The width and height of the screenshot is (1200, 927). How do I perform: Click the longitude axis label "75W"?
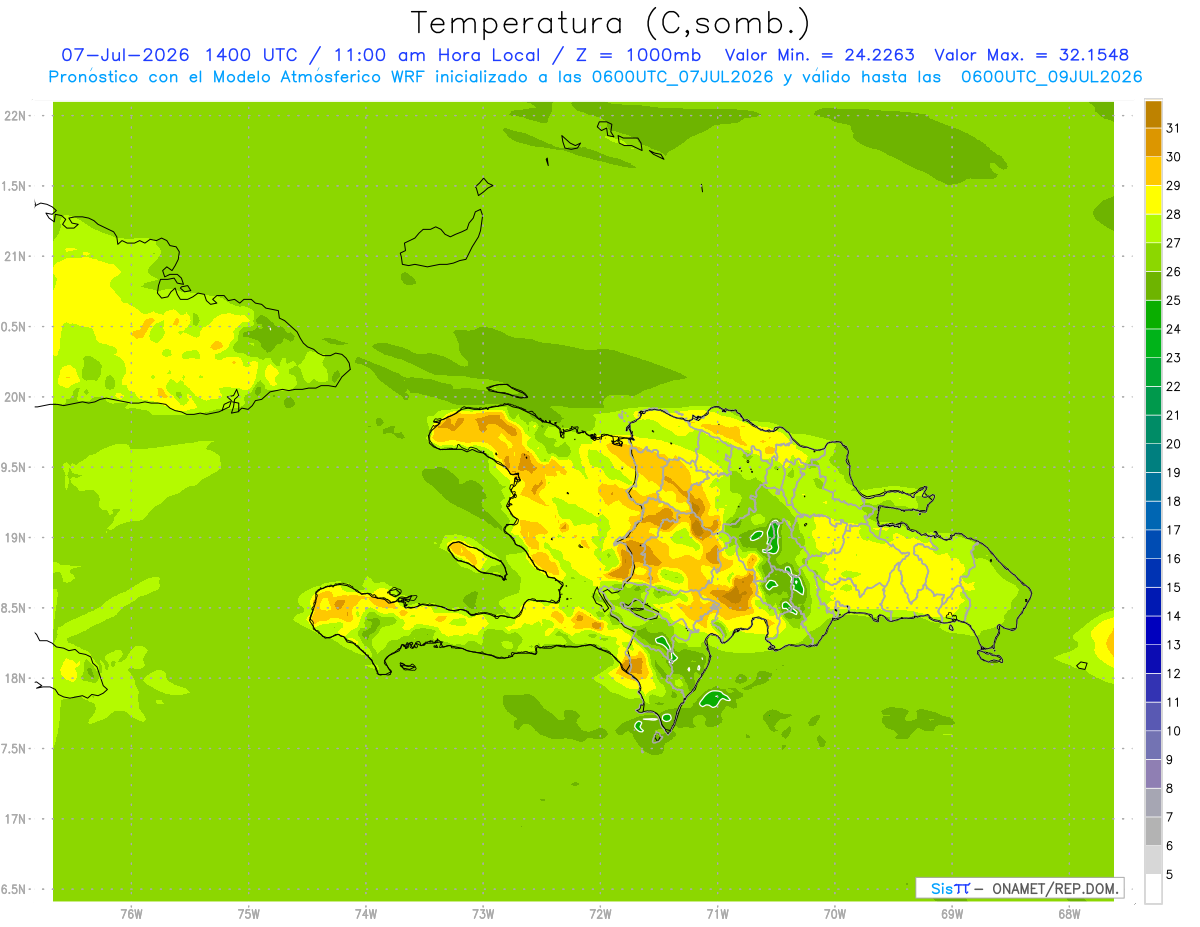pyautogui.click(x=249, y=914)
